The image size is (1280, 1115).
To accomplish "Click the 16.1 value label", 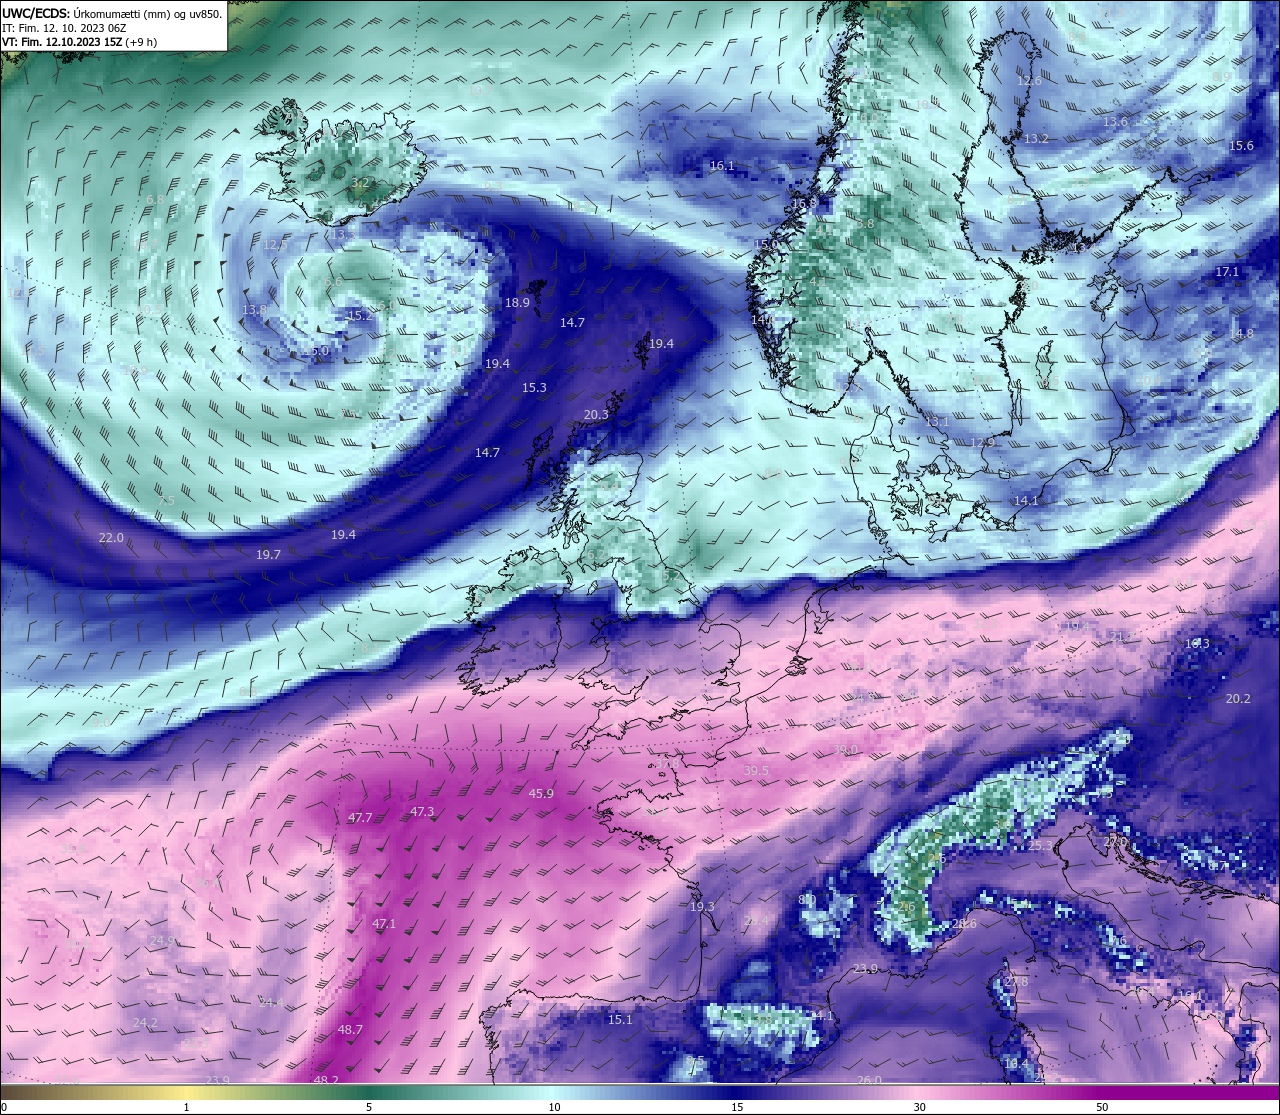I will pos(722,166).
